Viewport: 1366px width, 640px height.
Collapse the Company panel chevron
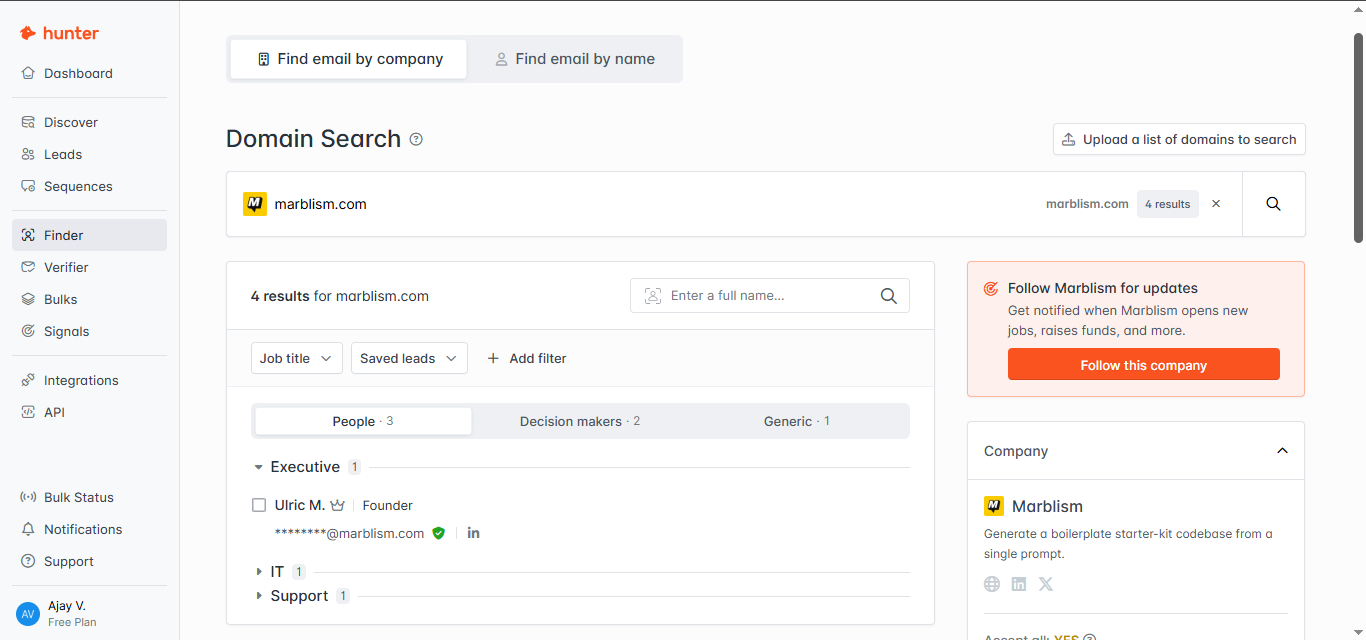click(1282, 451)
